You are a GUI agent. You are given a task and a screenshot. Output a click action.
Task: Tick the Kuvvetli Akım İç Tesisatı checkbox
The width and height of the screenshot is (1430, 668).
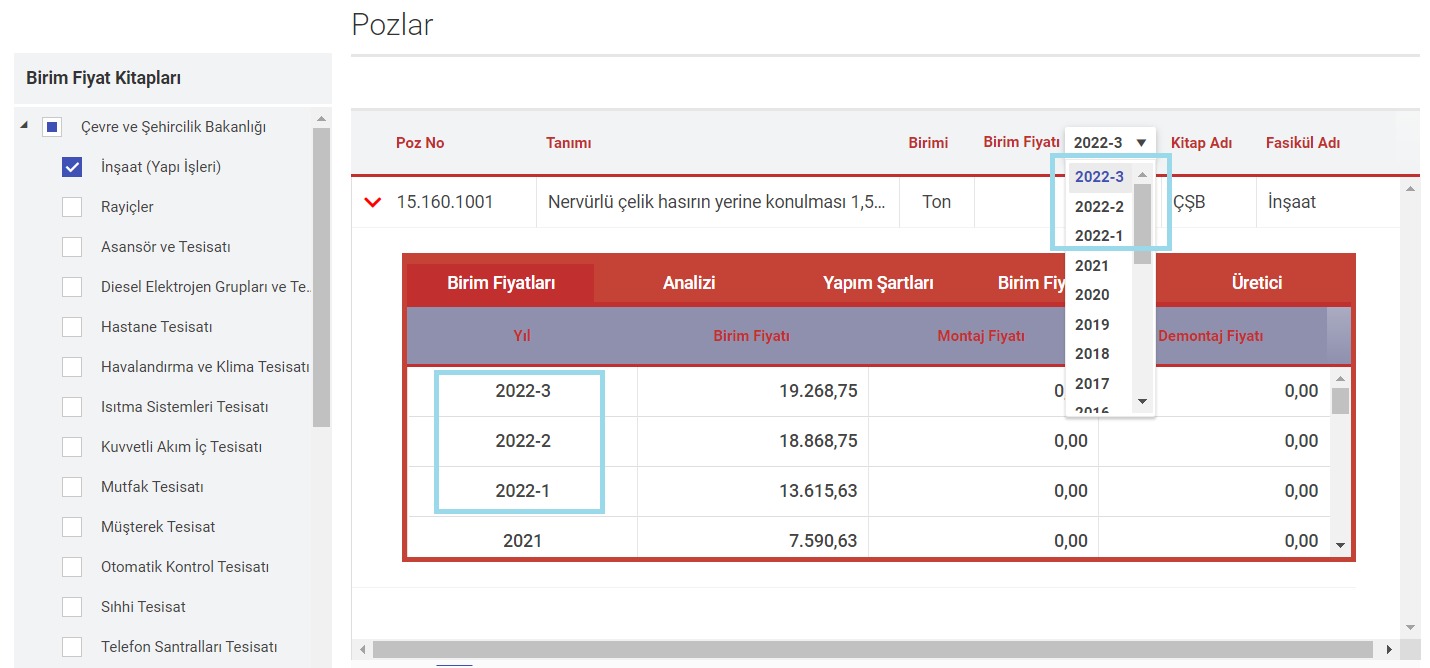[x=72, y=447]
